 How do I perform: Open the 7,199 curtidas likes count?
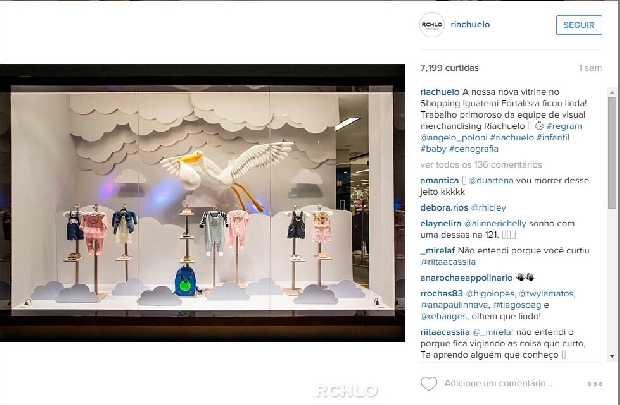[449, 68]
